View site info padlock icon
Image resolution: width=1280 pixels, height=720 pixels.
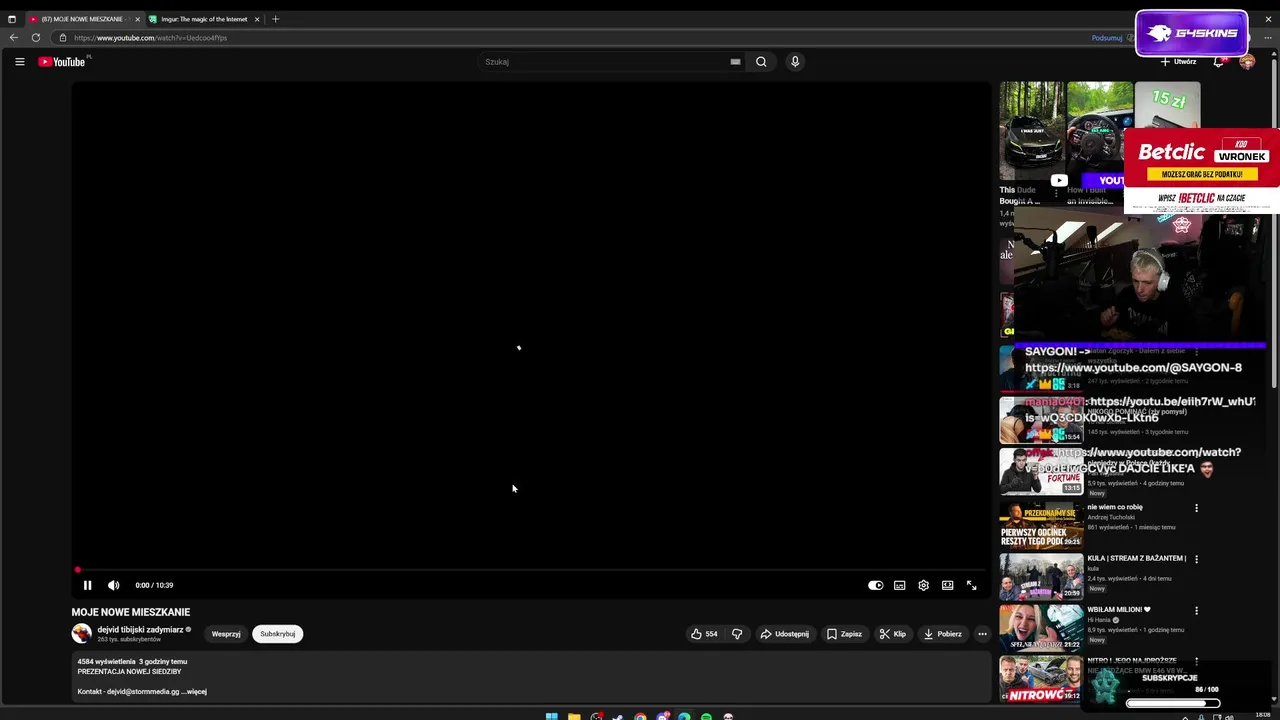[63, 38]
